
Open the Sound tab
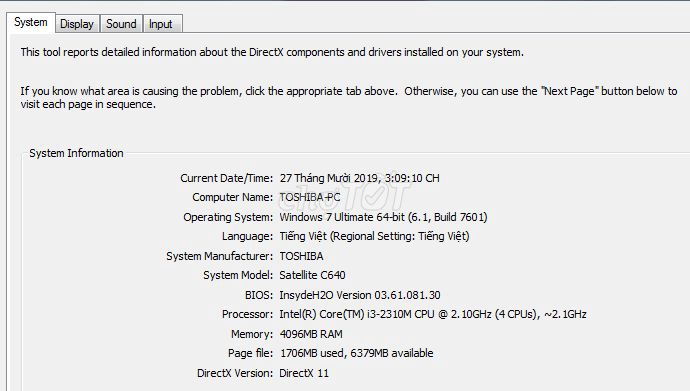click(121, 24)
